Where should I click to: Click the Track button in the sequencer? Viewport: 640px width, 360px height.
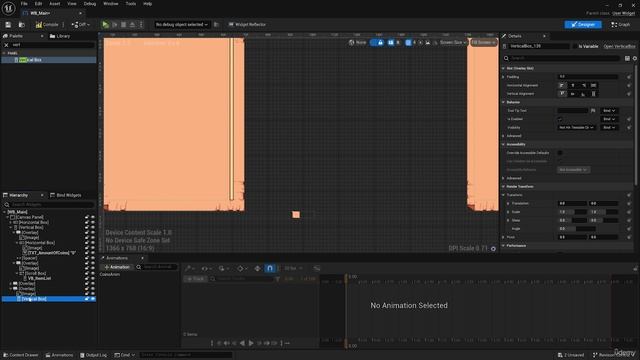point(196,279)
